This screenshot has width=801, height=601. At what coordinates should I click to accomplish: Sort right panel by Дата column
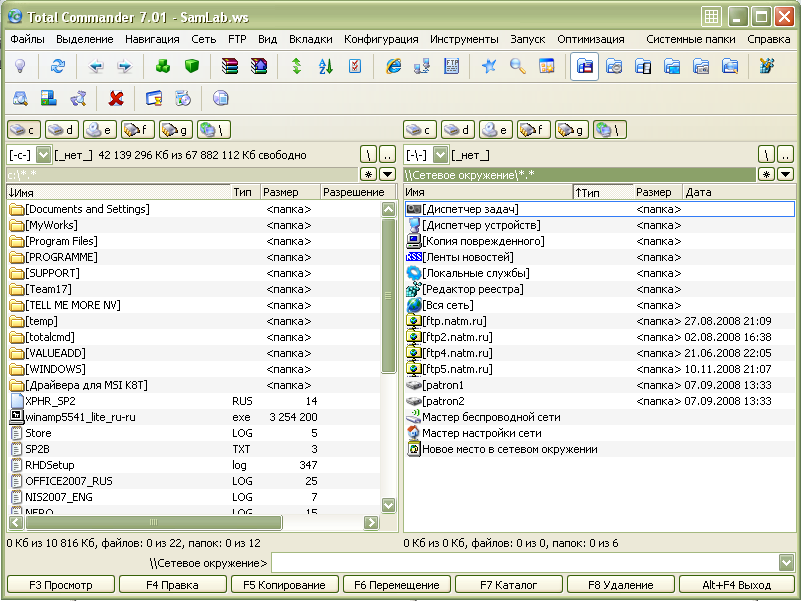(x=739, y=192)
